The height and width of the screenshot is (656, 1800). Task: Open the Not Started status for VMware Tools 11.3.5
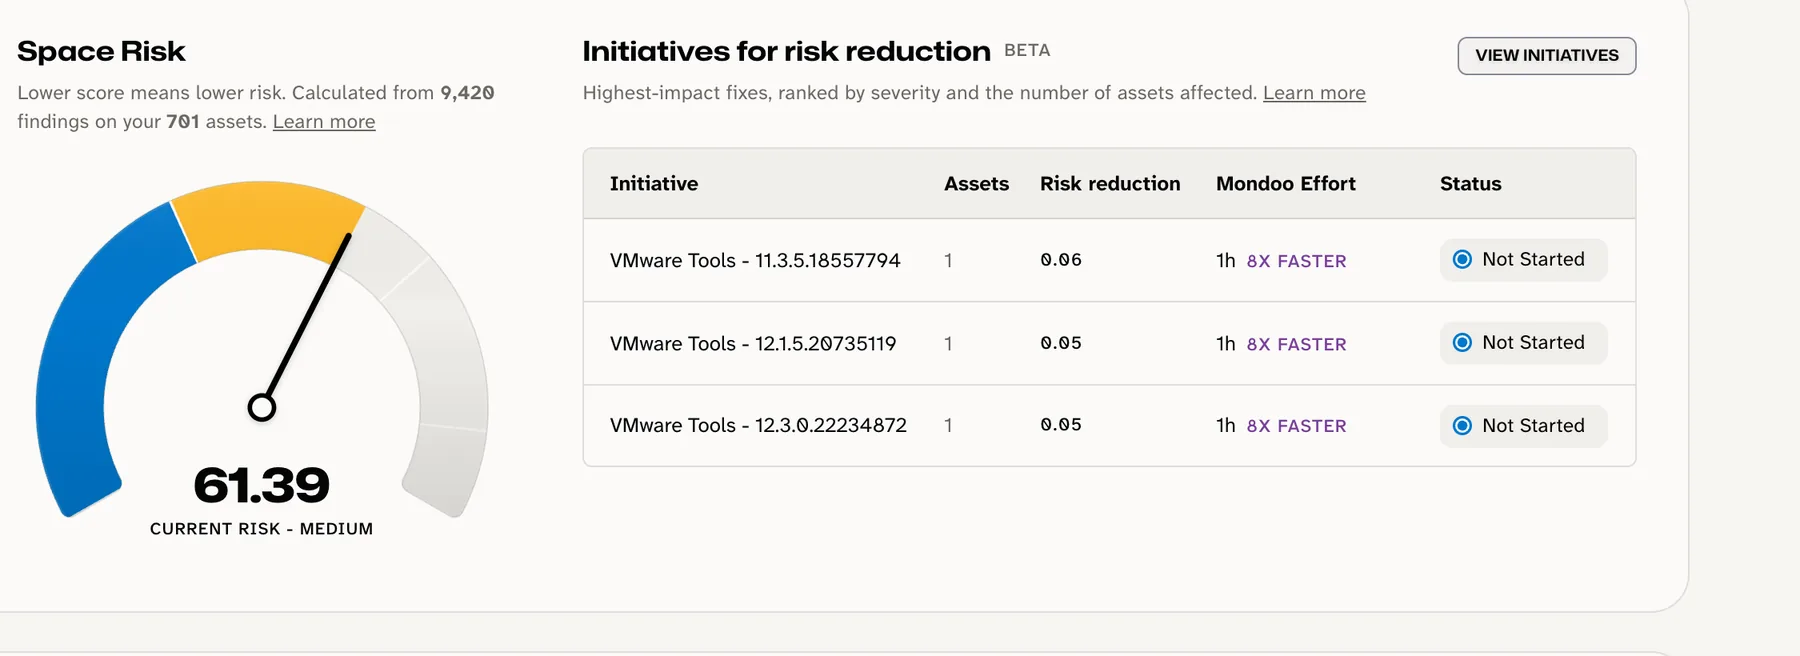coord(1523,260)
